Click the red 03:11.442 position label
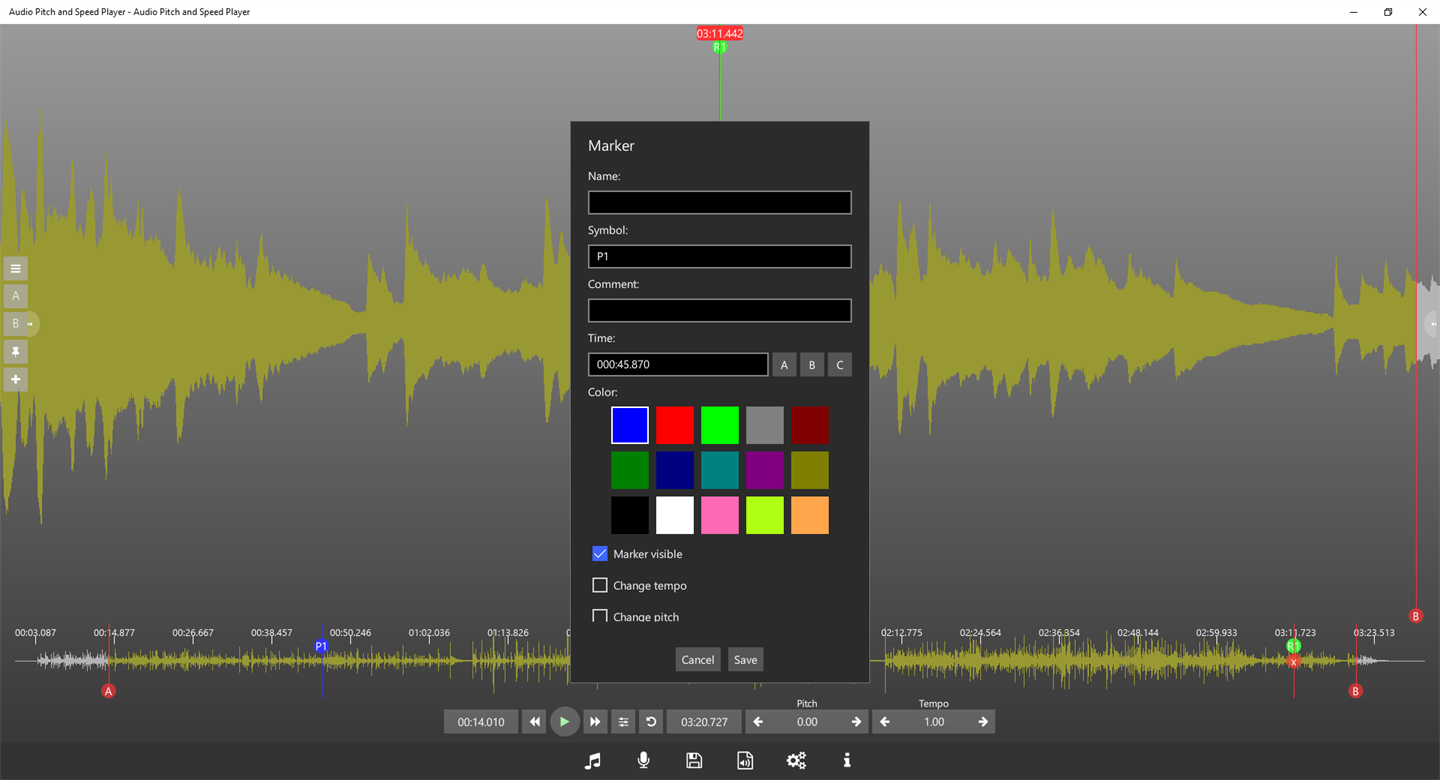Image resolution: width=1440 pixels, height=780 pixels. (720, 33)
